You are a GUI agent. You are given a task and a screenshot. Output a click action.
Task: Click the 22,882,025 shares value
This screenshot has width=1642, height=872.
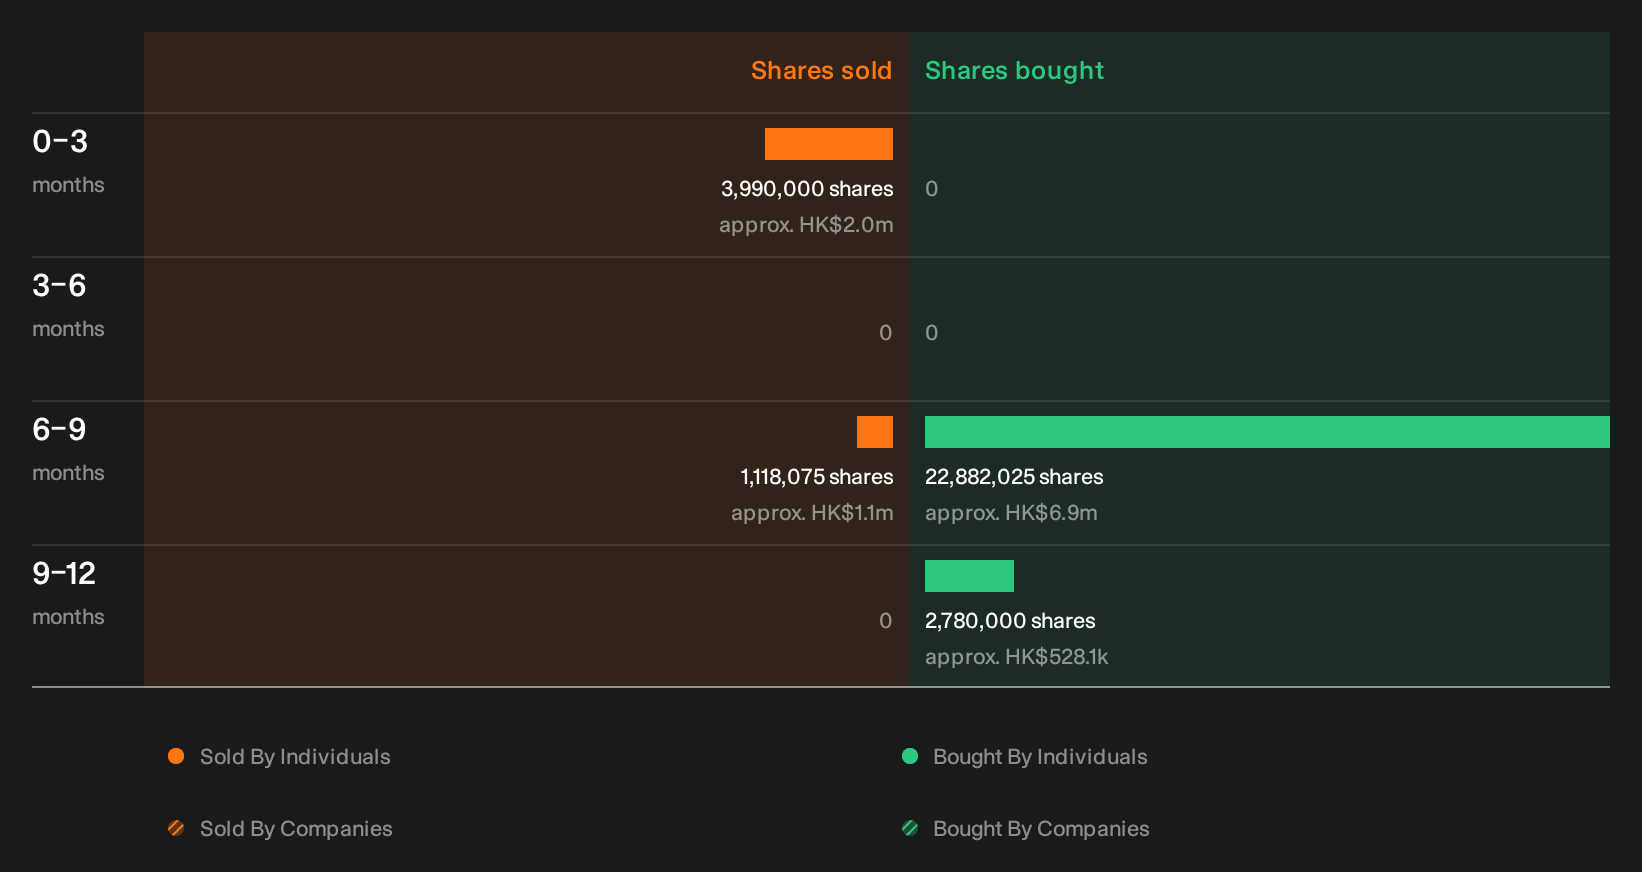(x=1014, y=477)
